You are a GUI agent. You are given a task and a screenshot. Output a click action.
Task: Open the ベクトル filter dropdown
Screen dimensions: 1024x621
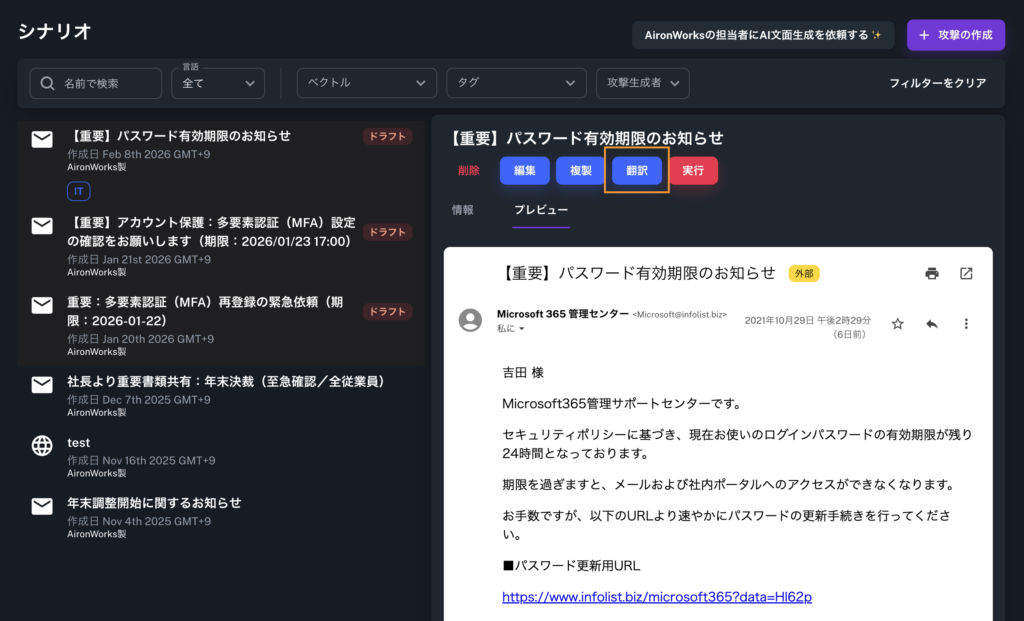(x=367, y=83)
